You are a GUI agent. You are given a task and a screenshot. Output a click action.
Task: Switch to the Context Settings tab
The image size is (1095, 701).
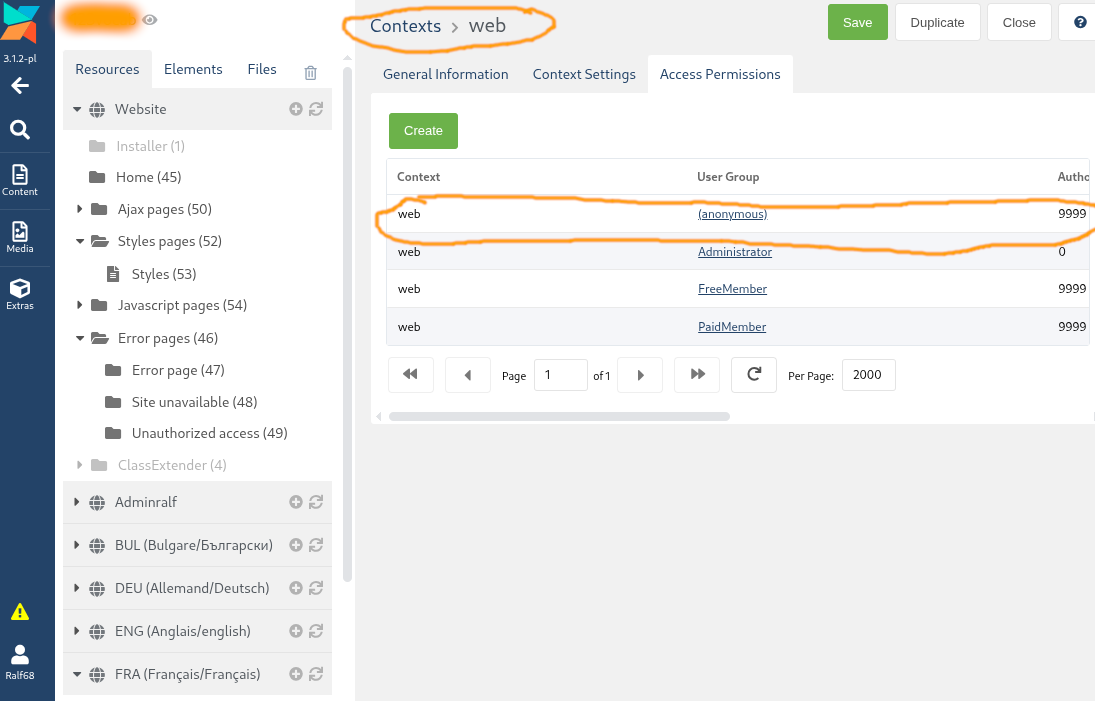pos(584,74)
